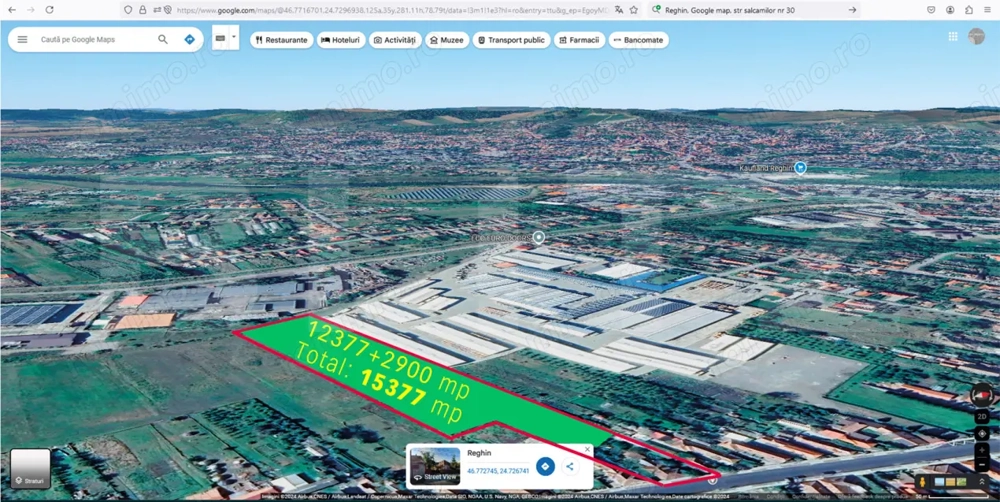The width and height of the screenshot is (1000, 502).
Task: Select the Street View pegman
Action: click(922, 482)
